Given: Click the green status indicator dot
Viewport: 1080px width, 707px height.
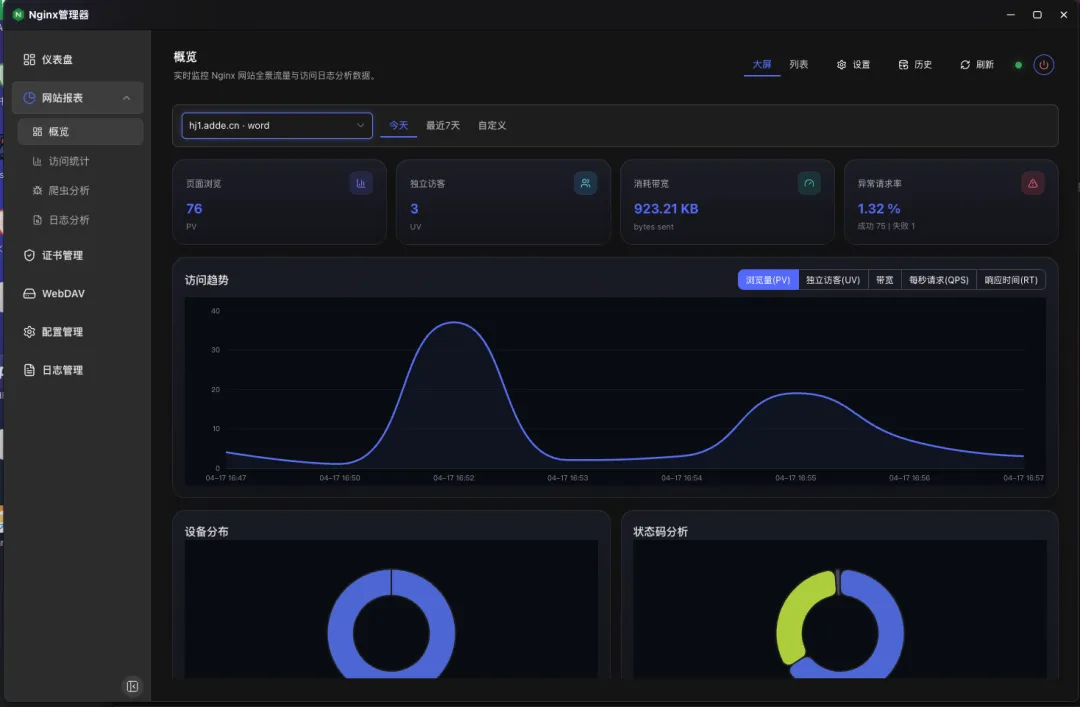Looking at the screenshot, I should [1018, 65].
